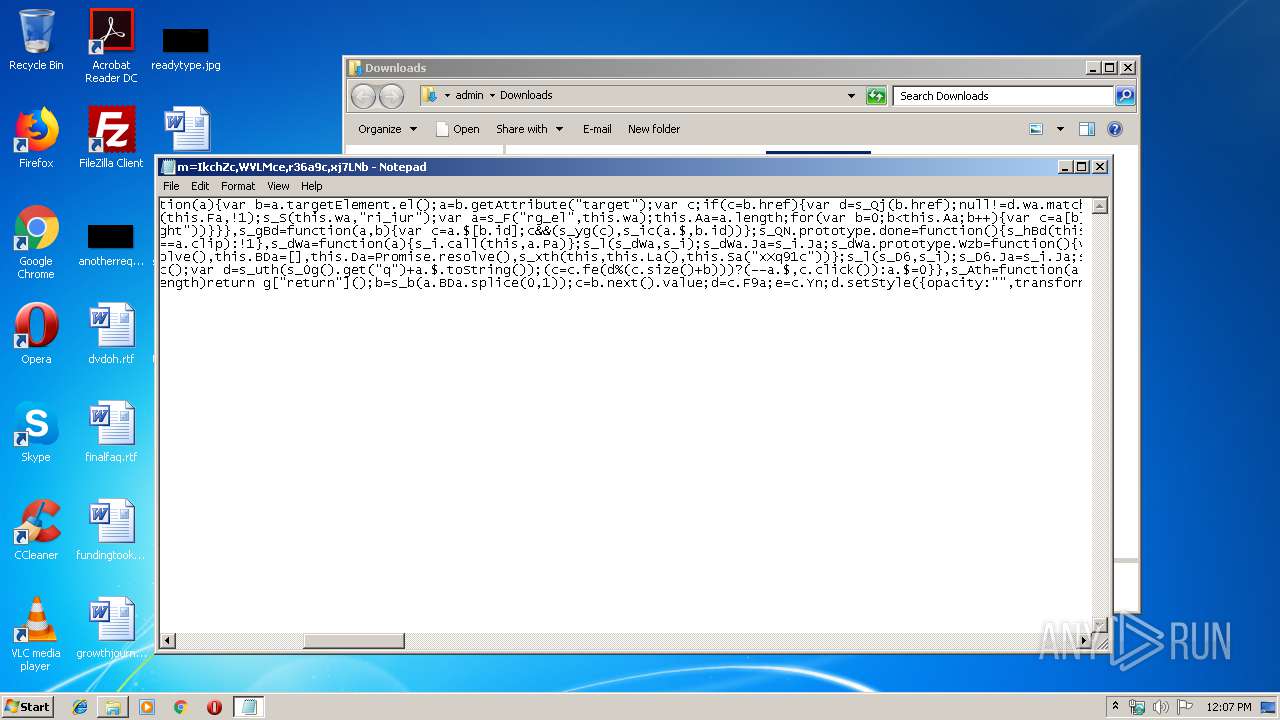The image size is (1280, 720).
Task: Open finalfaq.rtf document icon
Action: pyautogui.click(x=111, y=432)
